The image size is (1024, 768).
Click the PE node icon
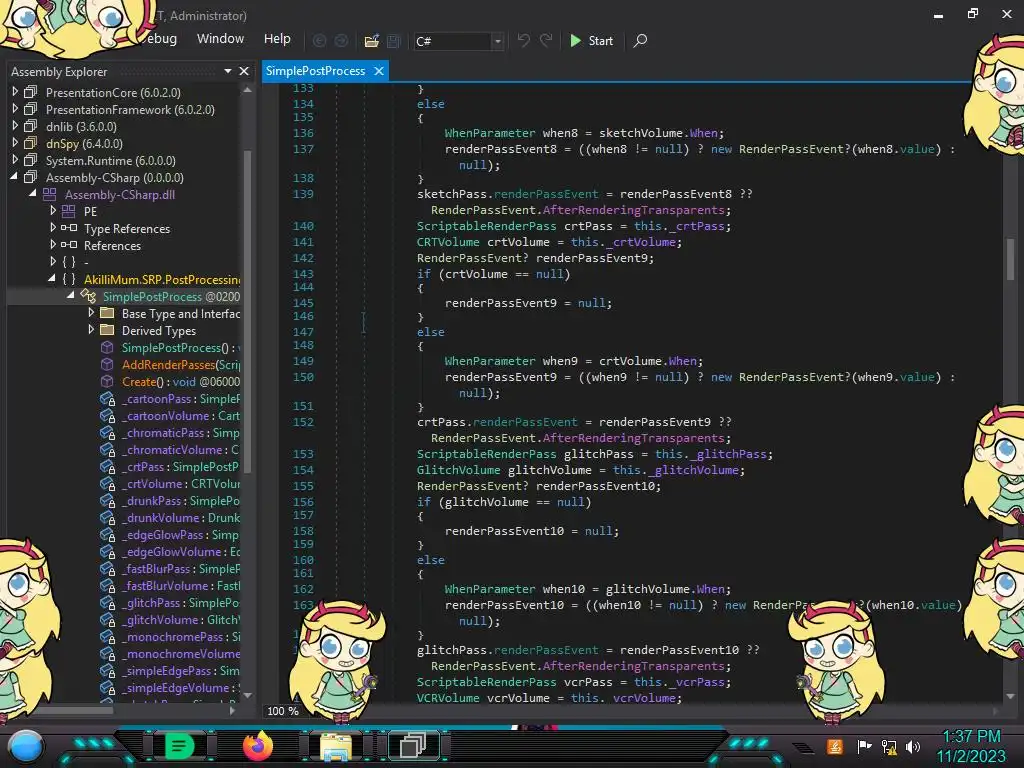coord(69,211)
